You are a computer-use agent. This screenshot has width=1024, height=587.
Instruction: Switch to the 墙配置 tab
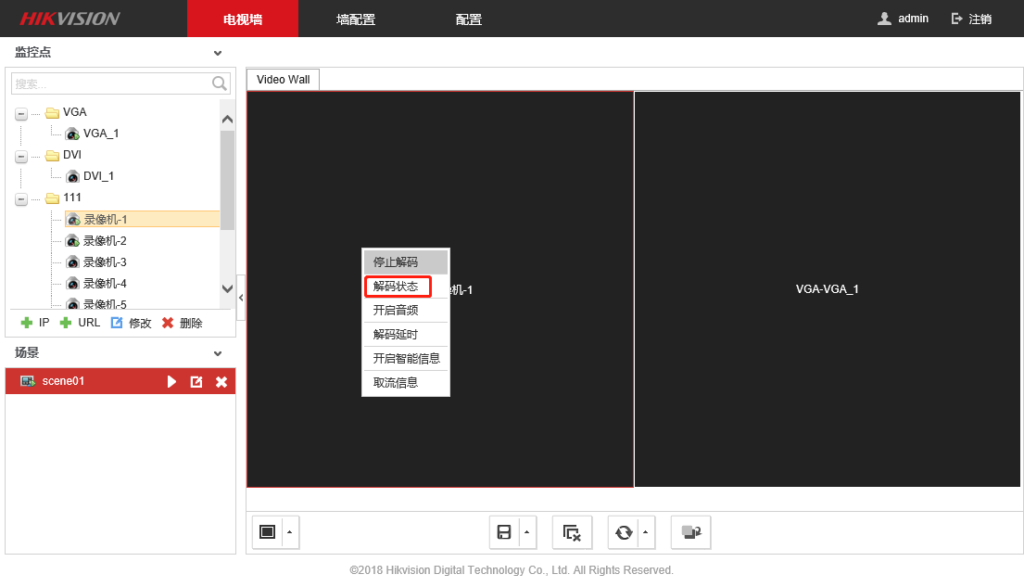click(356, 19)
